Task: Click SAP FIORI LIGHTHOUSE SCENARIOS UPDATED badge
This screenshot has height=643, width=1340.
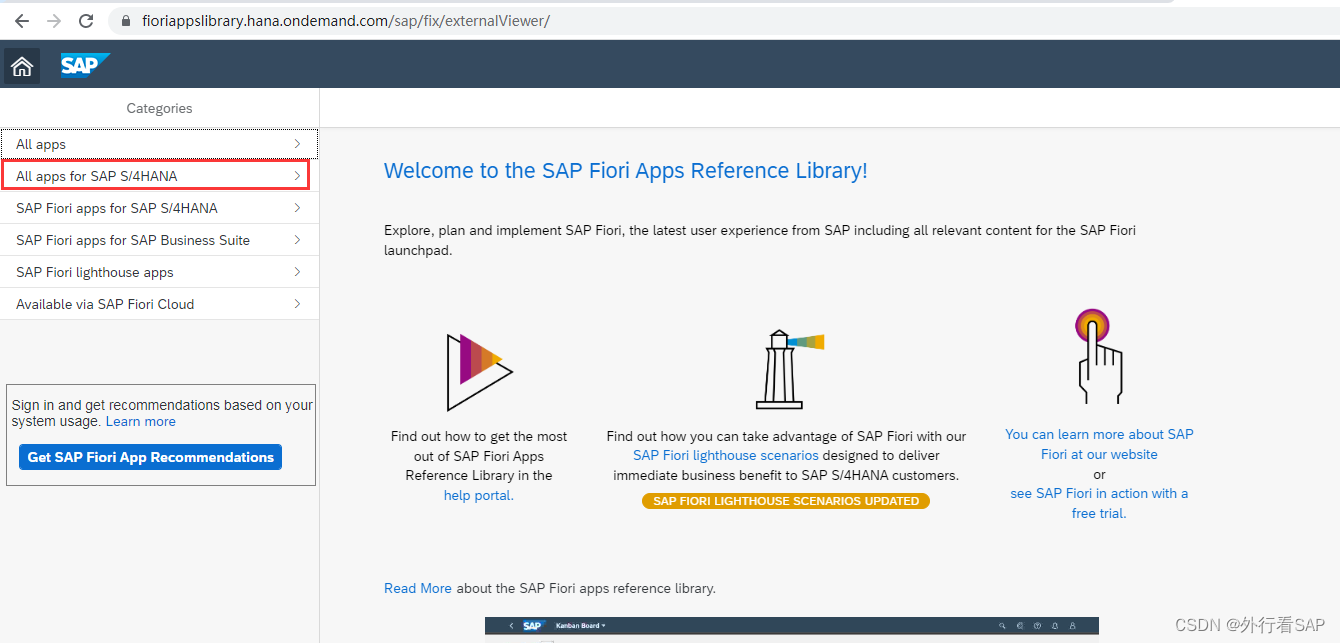Action: [786, 501]
